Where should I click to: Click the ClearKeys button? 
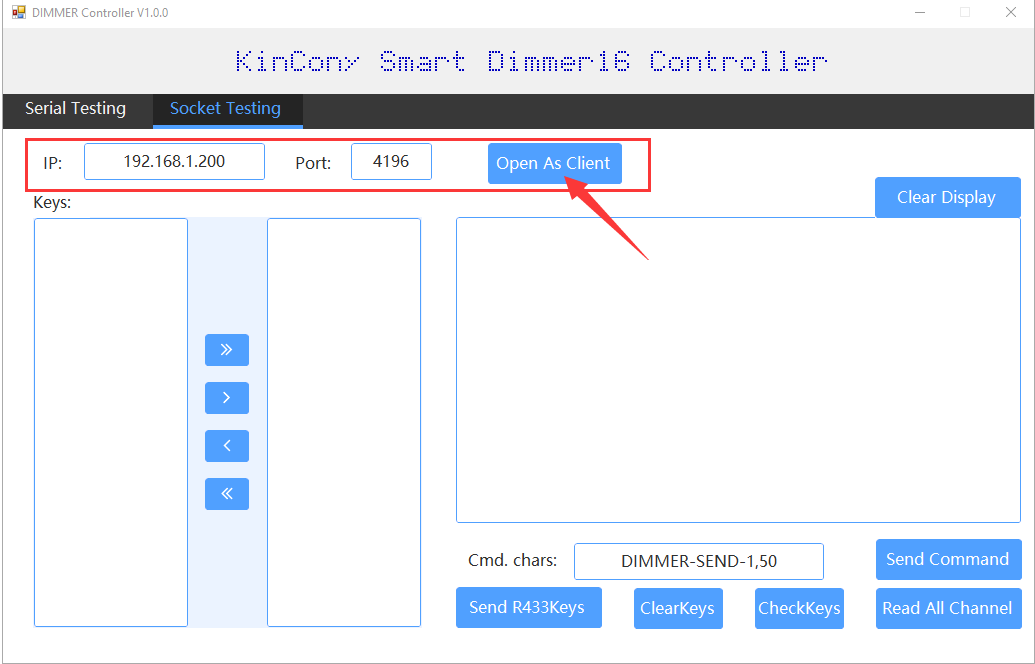click(x=677, y=608)
